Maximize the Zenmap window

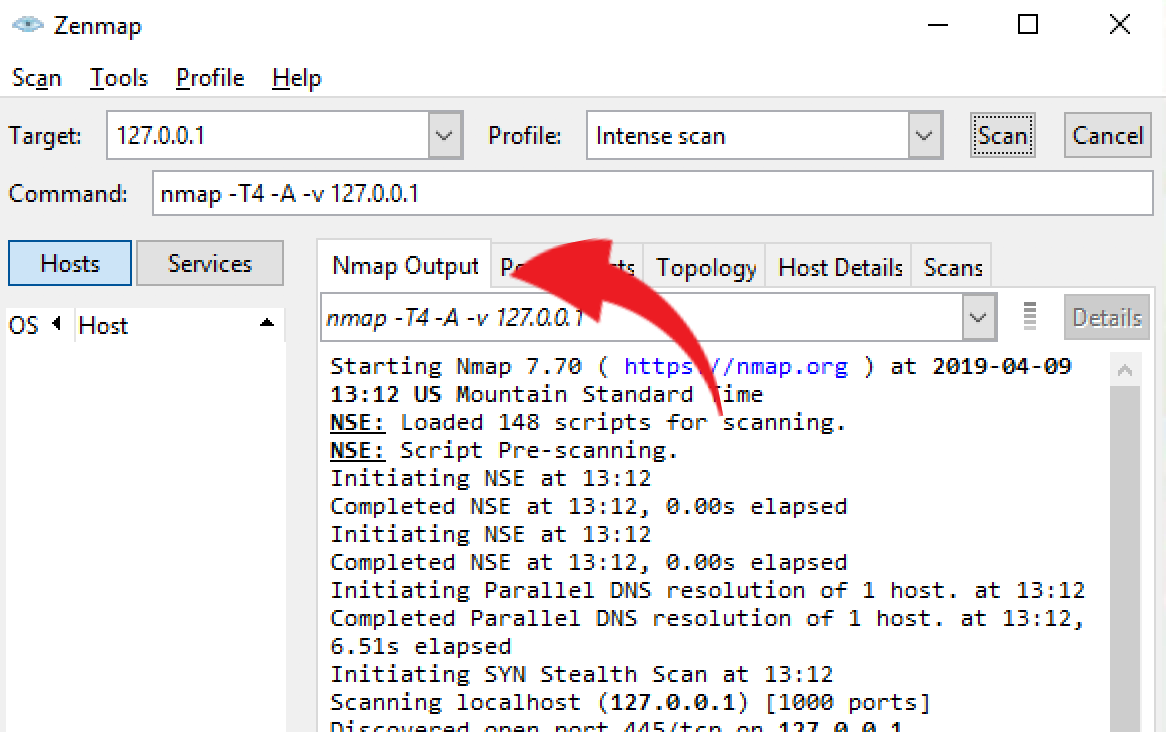tap(1027, 25)
